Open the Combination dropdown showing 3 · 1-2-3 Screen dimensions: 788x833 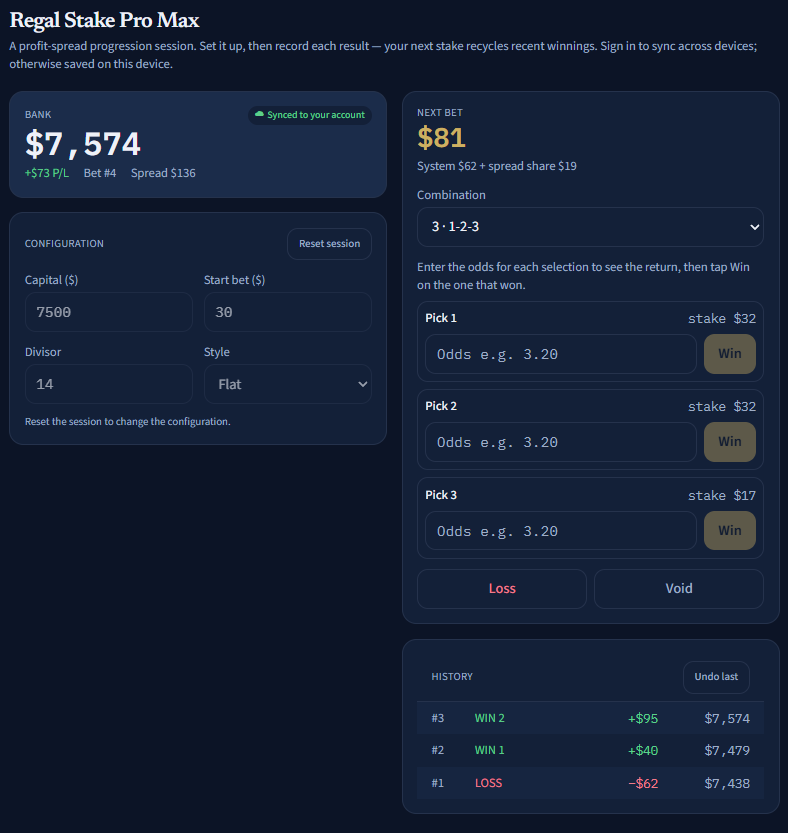coord(590,227)
